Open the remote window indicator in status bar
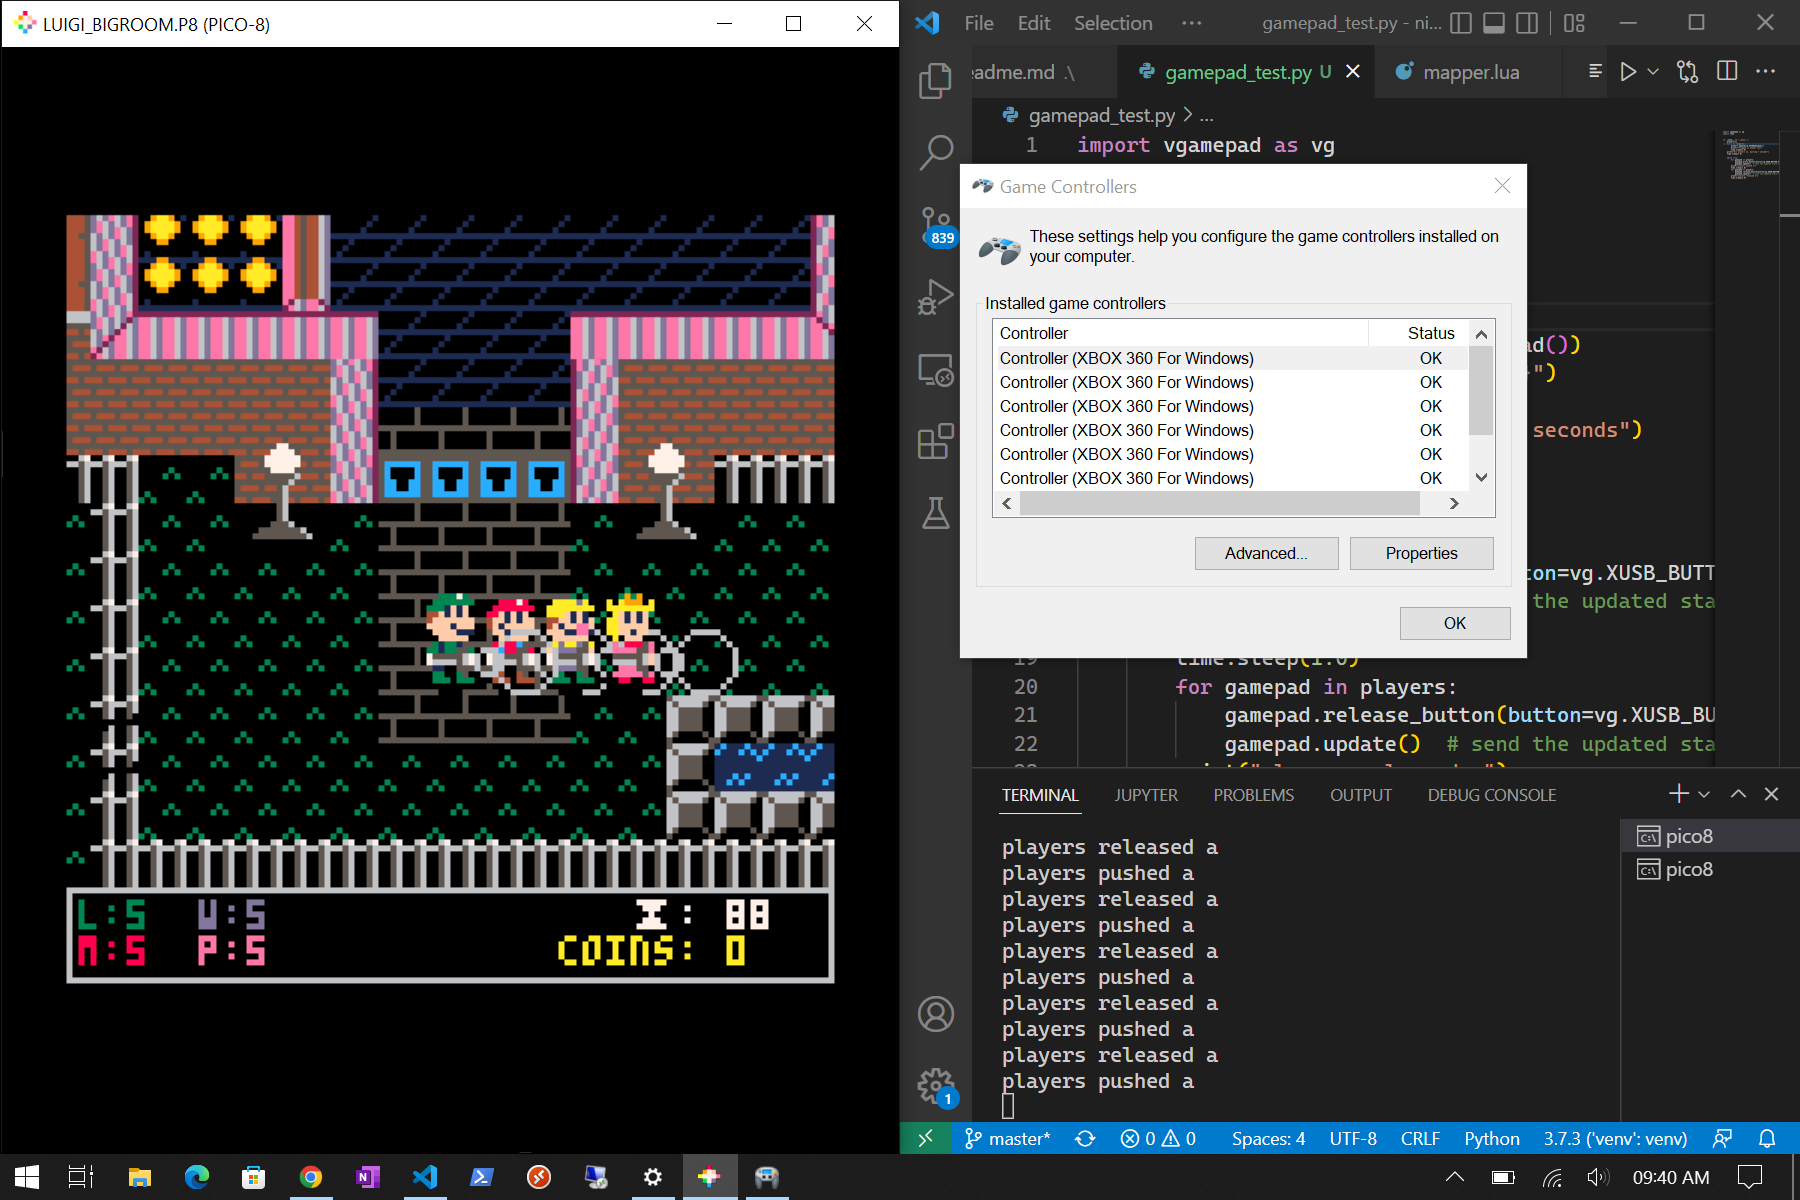 [x=926, y=1138]
